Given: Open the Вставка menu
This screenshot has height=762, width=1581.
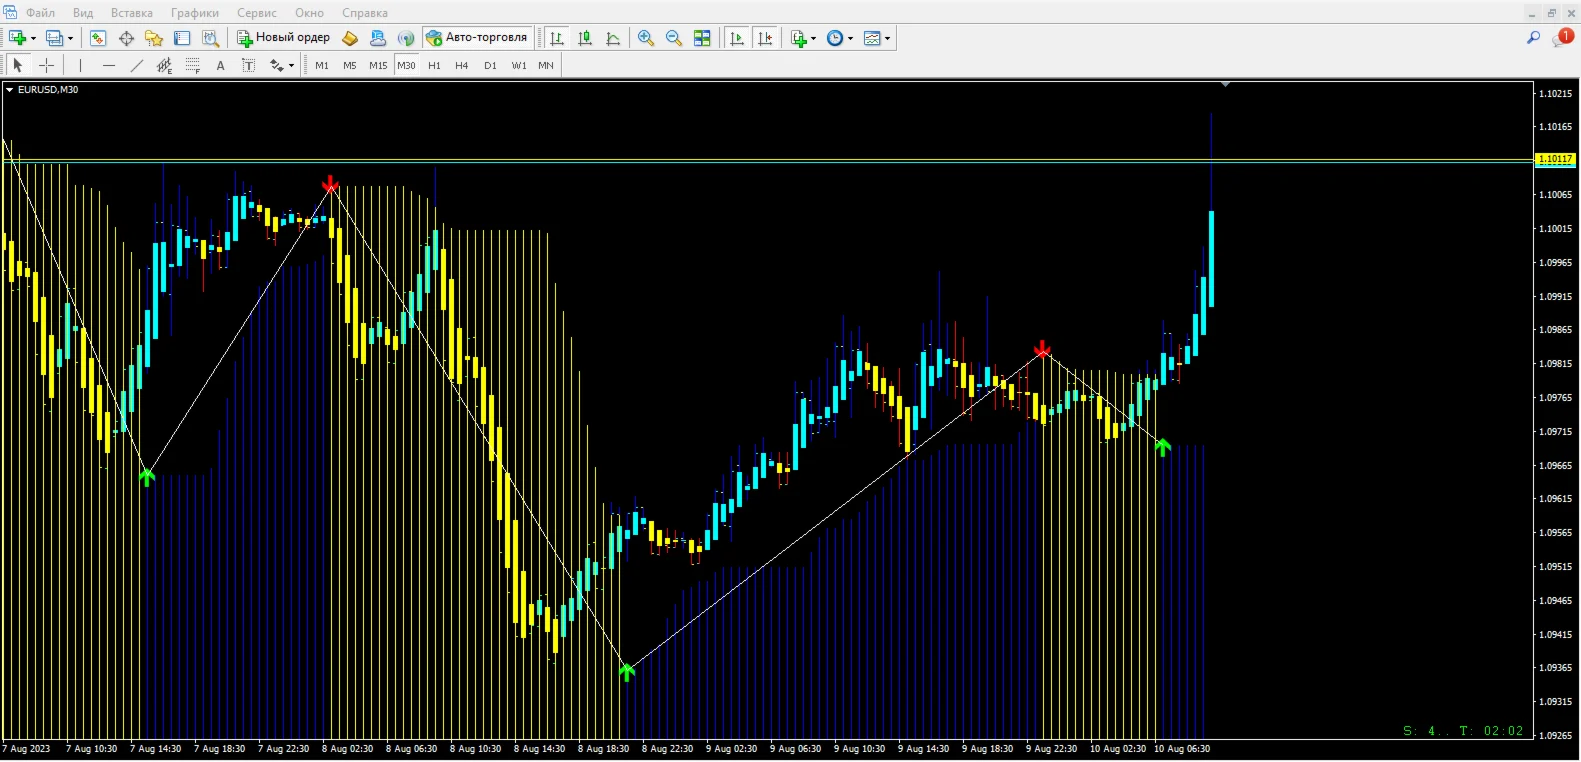Looking at the screenshot, I should [x=132, y=13].
